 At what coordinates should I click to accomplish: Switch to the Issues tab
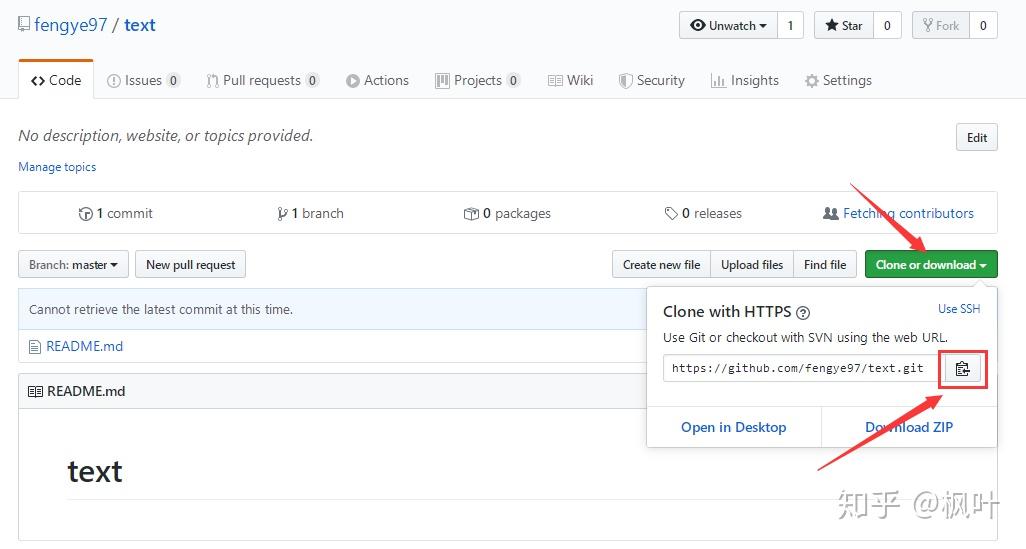(x=143, y=81)
